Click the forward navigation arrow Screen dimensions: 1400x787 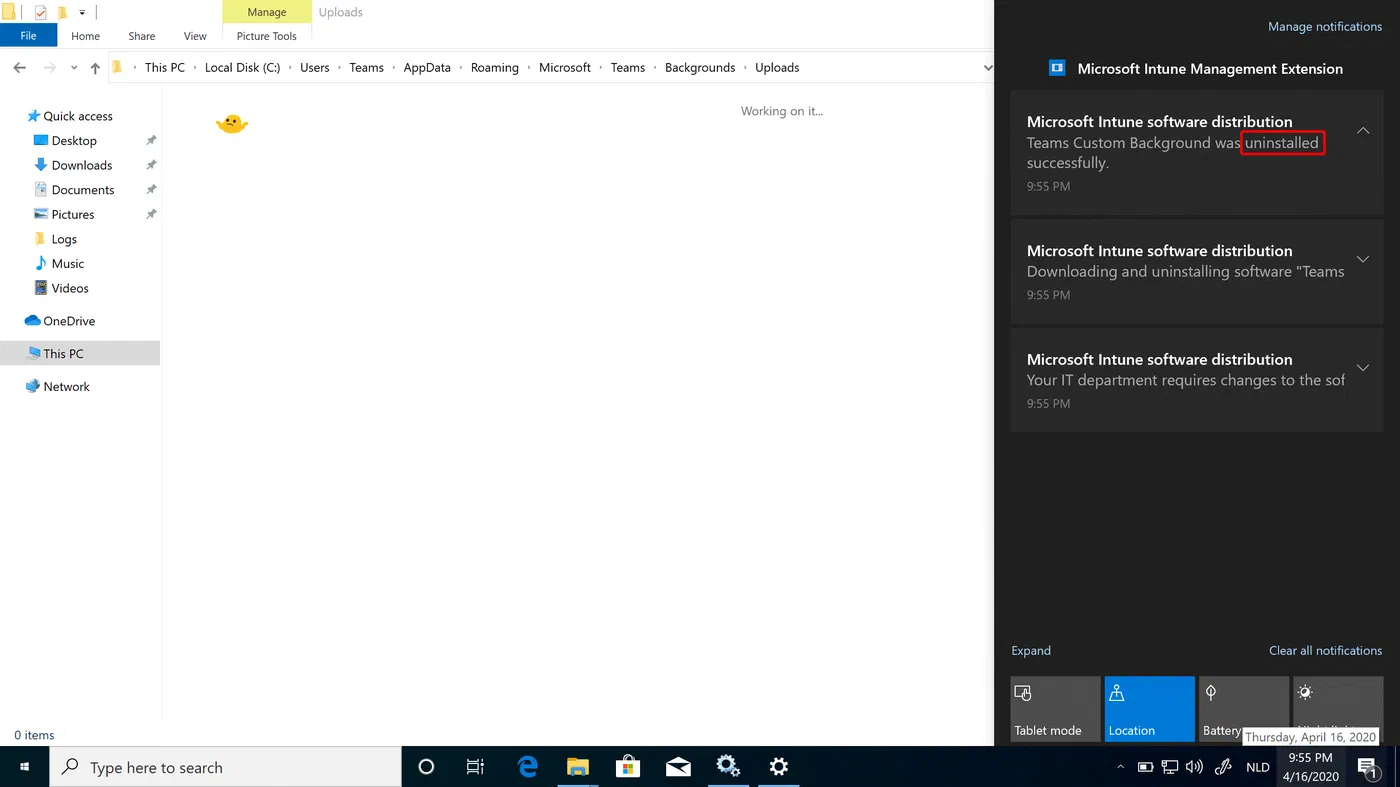[49, 68]
